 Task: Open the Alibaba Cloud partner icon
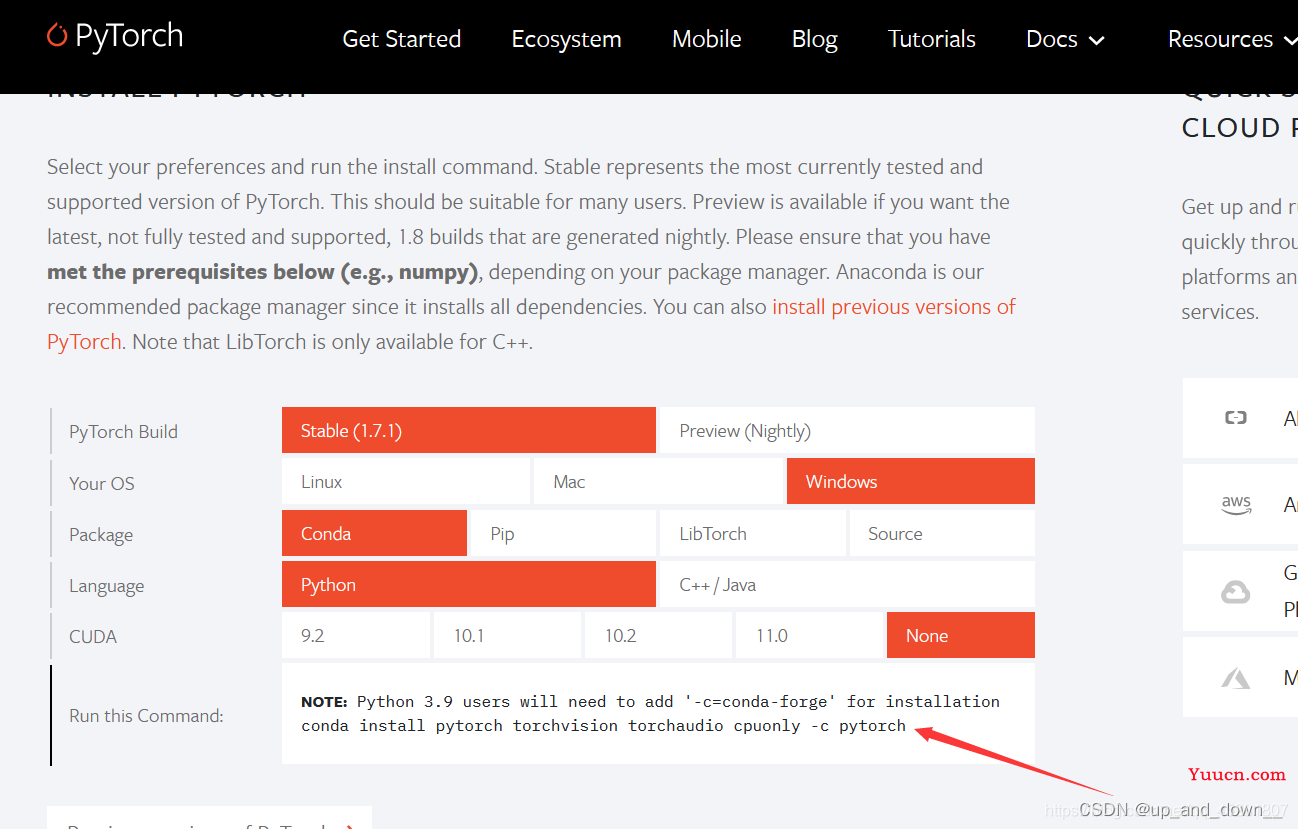click(1236, 418)
